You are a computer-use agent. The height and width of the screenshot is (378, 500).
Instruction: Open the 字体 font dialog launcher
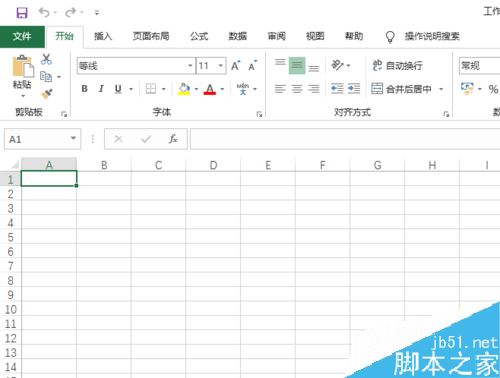[259, 114]
